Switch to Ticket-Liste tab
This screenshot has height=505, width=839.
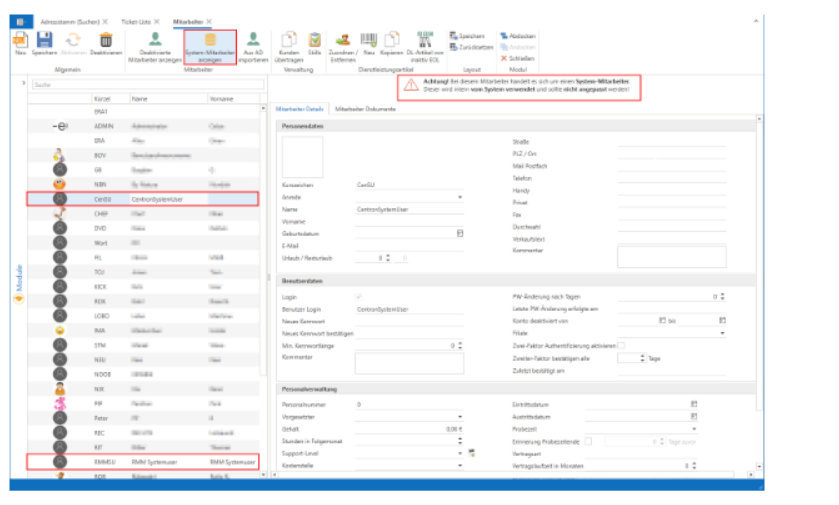pyautogui.click(x=135, y=20)
